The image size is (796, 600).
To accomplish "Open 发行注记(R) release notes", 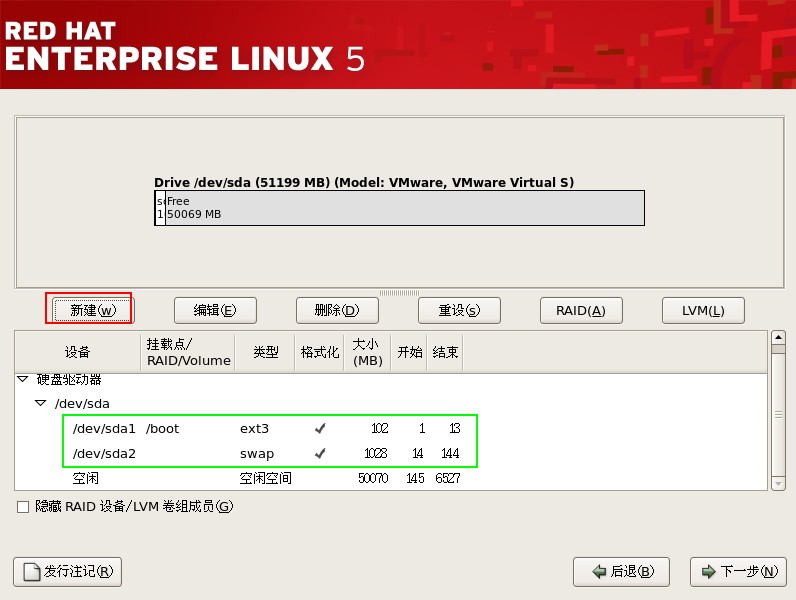I will click(x=68, y=572).
